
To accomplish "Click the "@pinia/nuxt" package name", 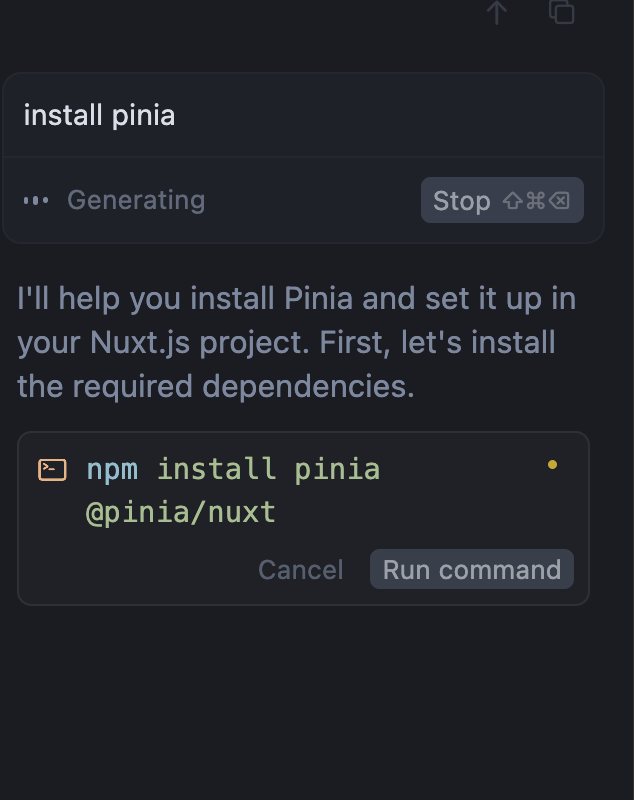I will pos(180,513).
